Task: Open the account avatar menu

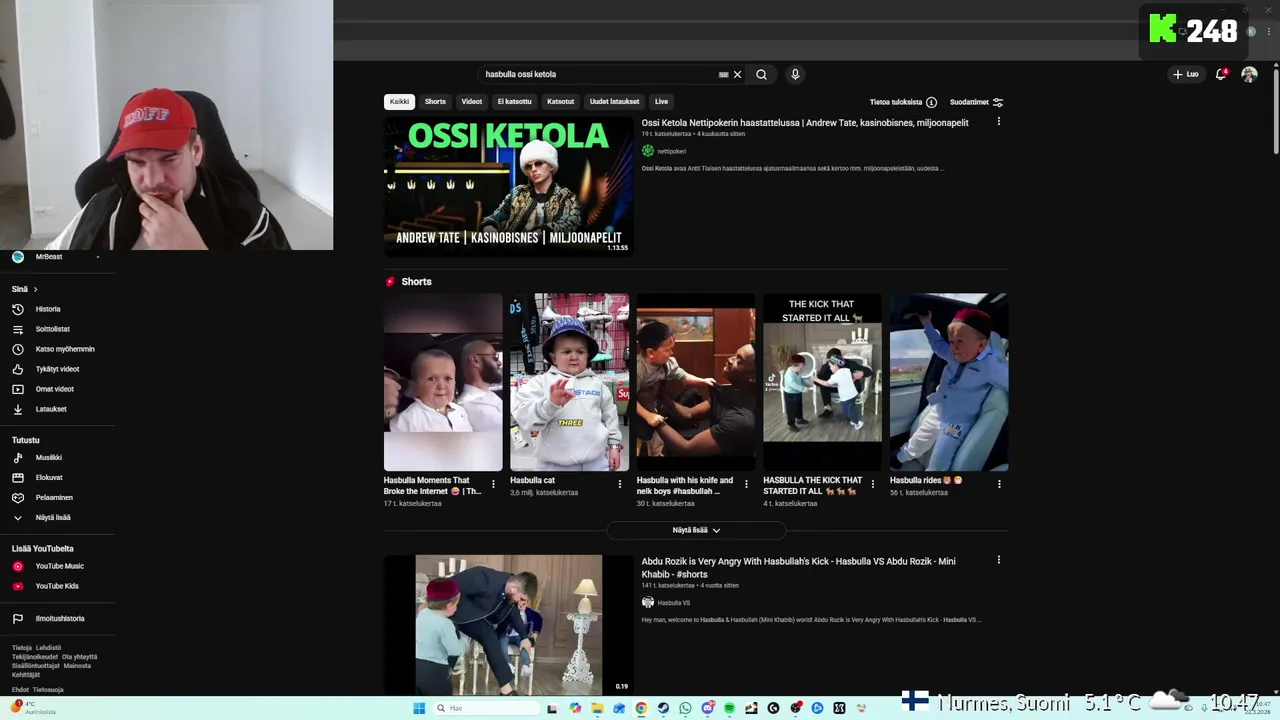Action: [1249, 74]
